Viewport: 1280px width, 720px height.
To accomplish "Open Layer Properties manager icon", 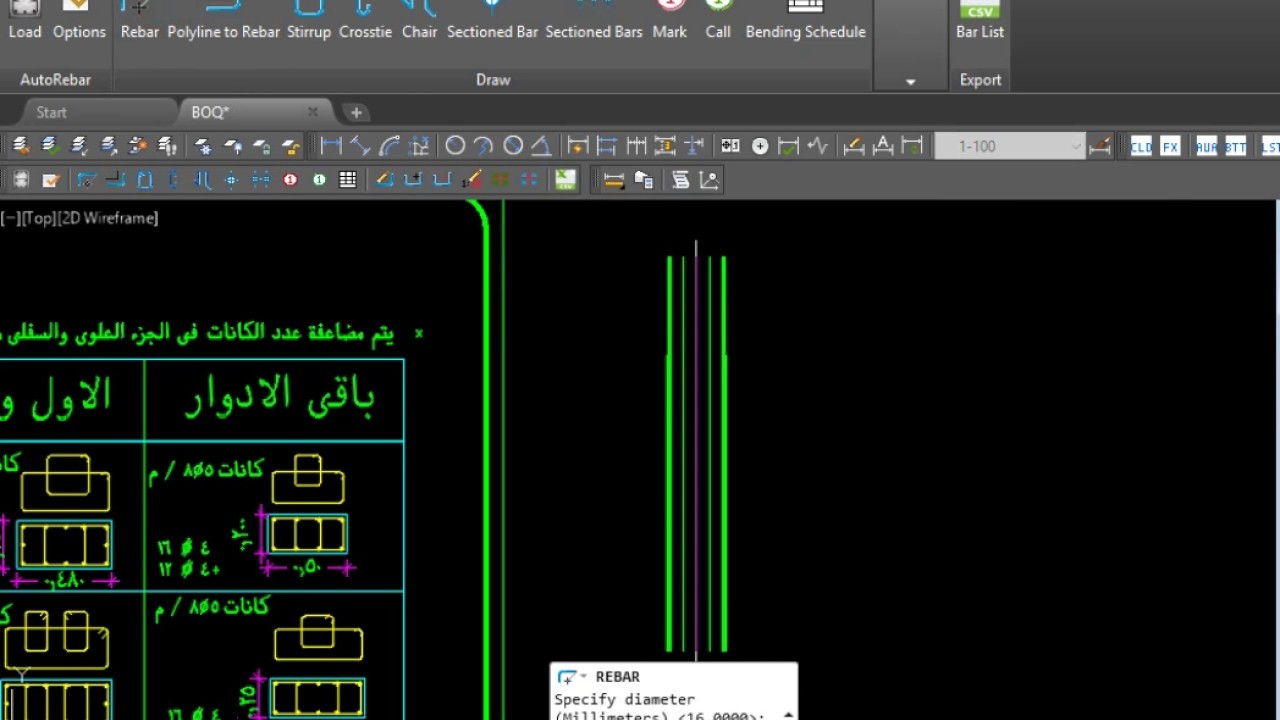I will [x=21, y=146].
